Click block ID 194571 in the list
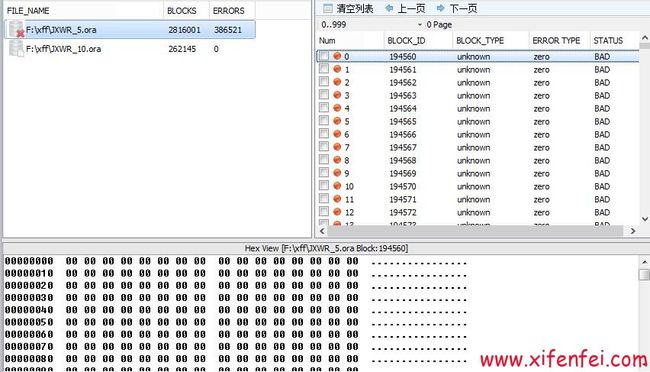Viewport: 650px width, 372px height. 403,199
